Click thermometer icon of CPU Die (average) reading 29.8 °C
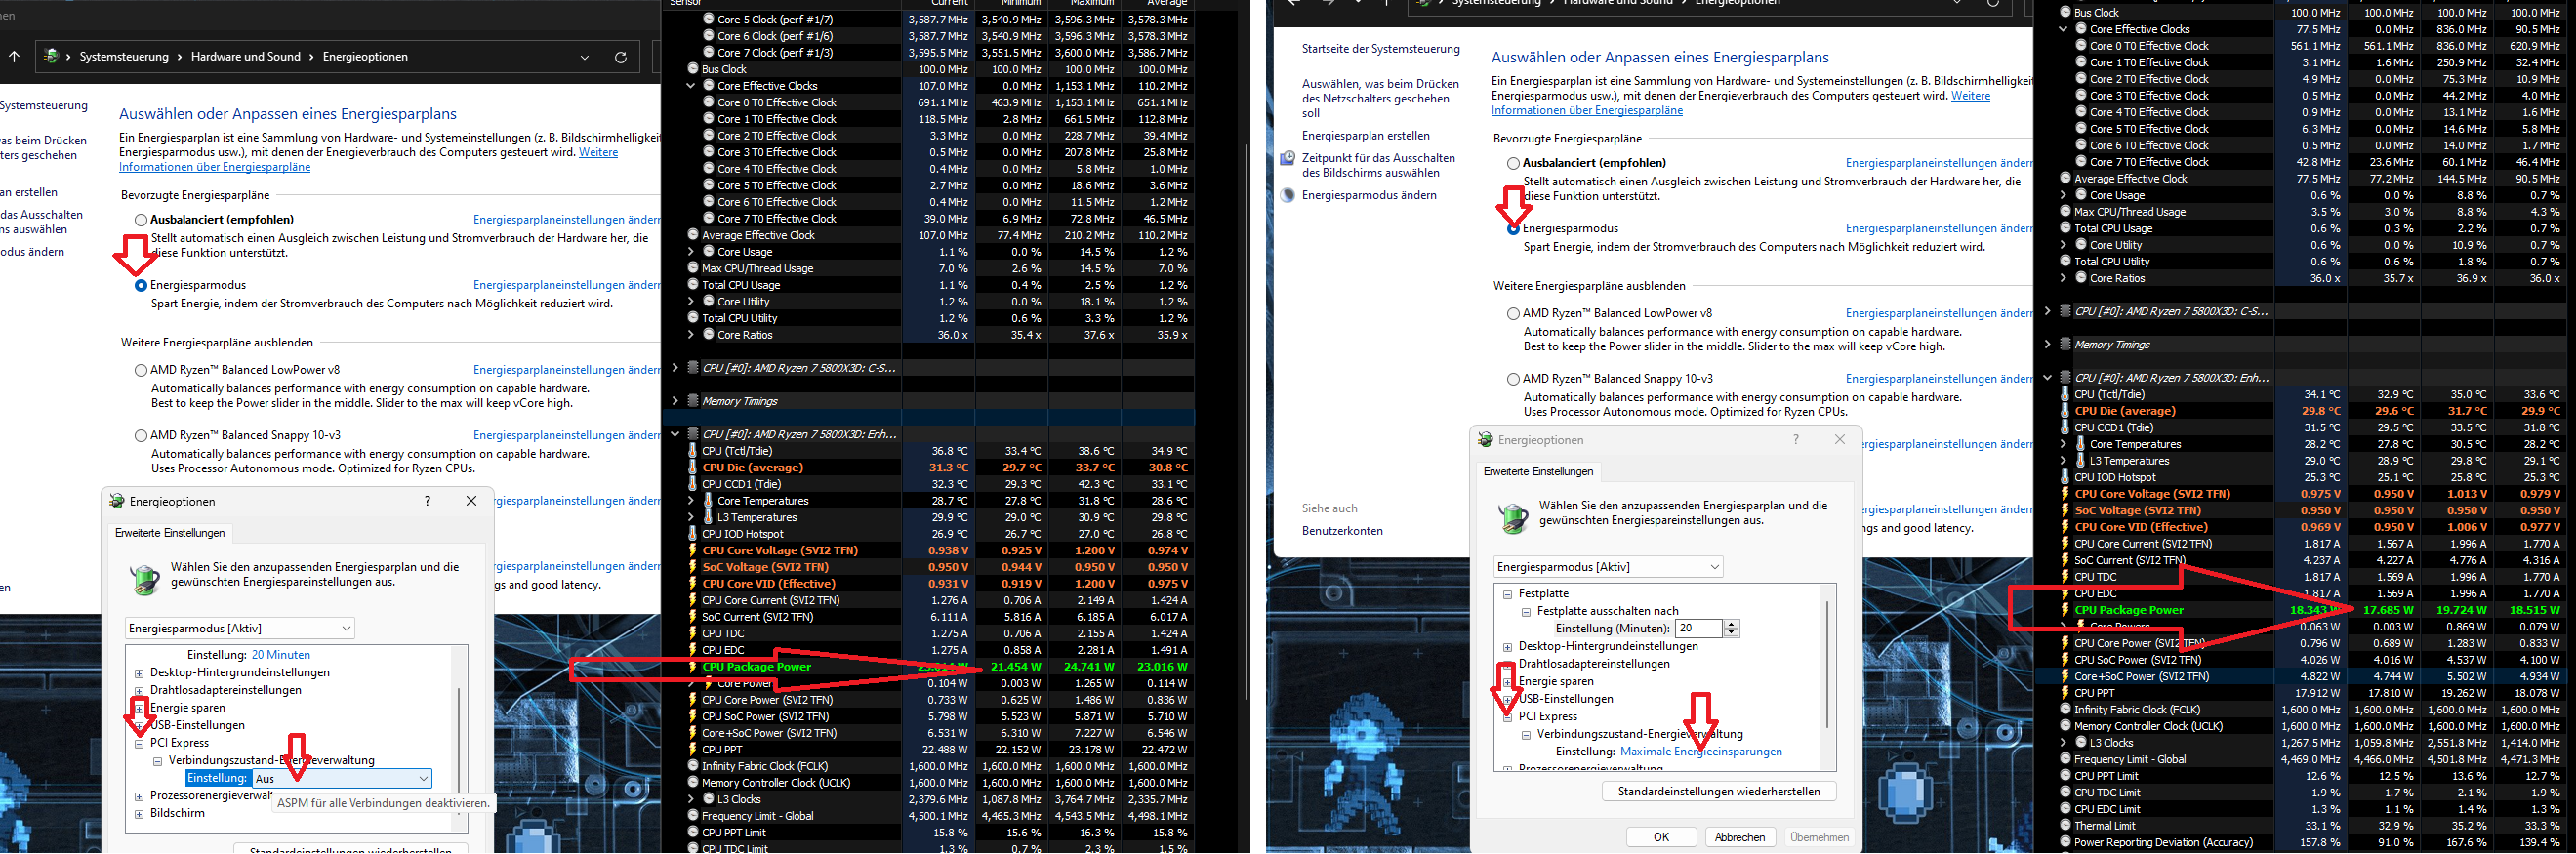 tap(2065, 411)
